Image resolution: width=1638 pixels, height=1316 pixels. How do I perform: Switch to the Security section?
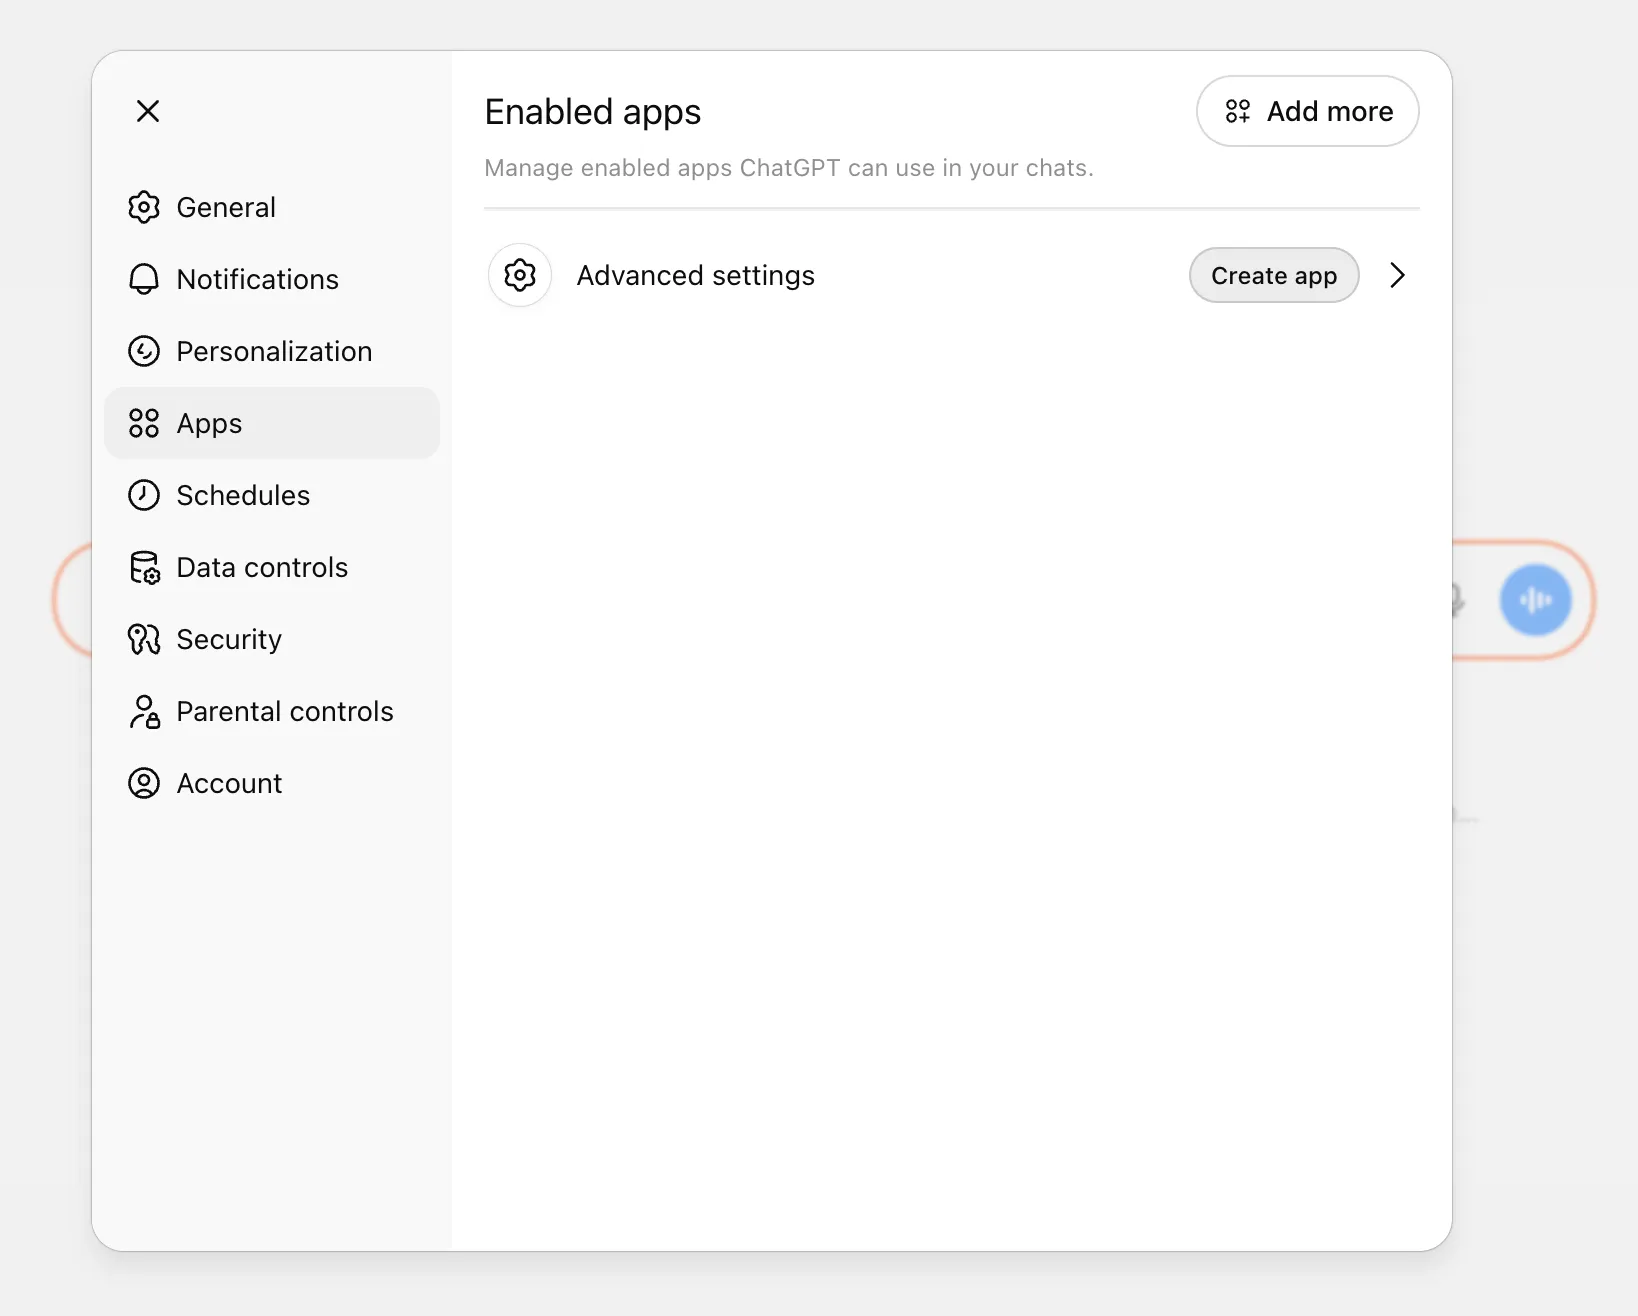pos(229,639)
